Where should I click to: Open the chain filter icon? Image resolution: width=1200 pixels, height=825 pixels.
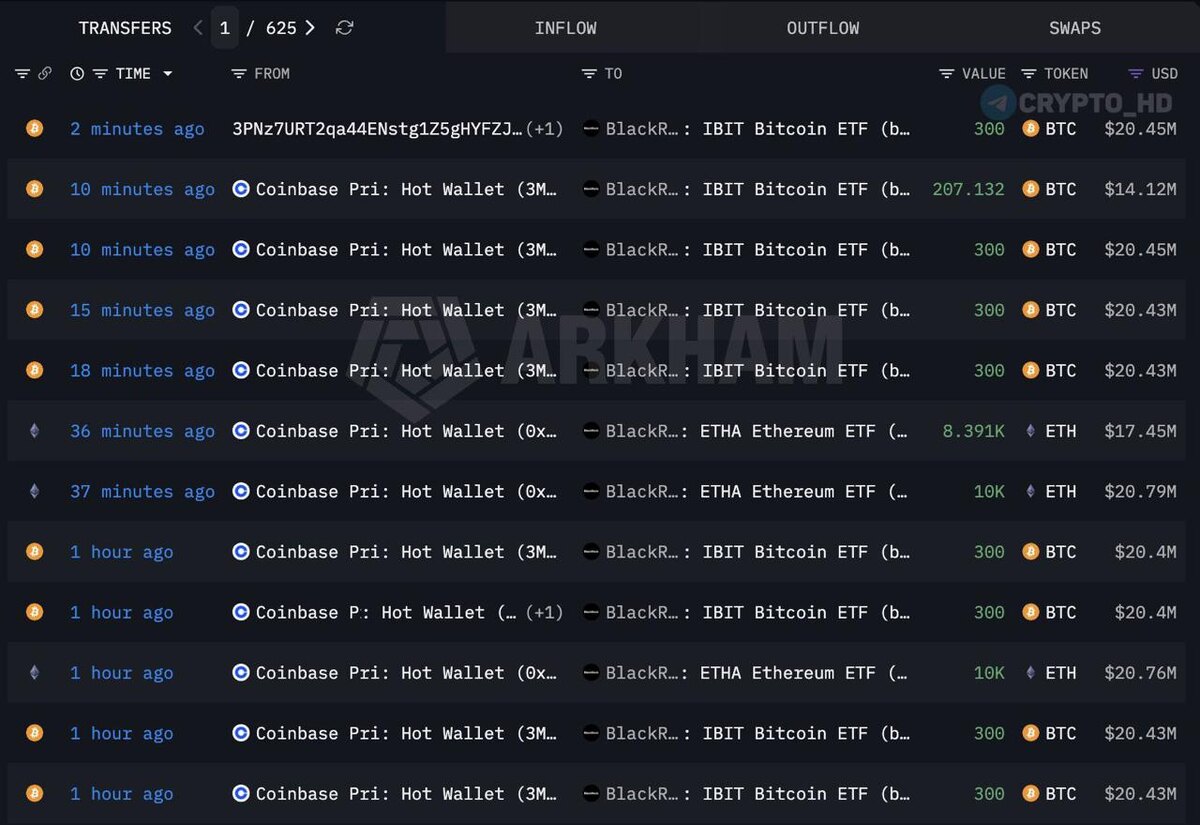22,74
